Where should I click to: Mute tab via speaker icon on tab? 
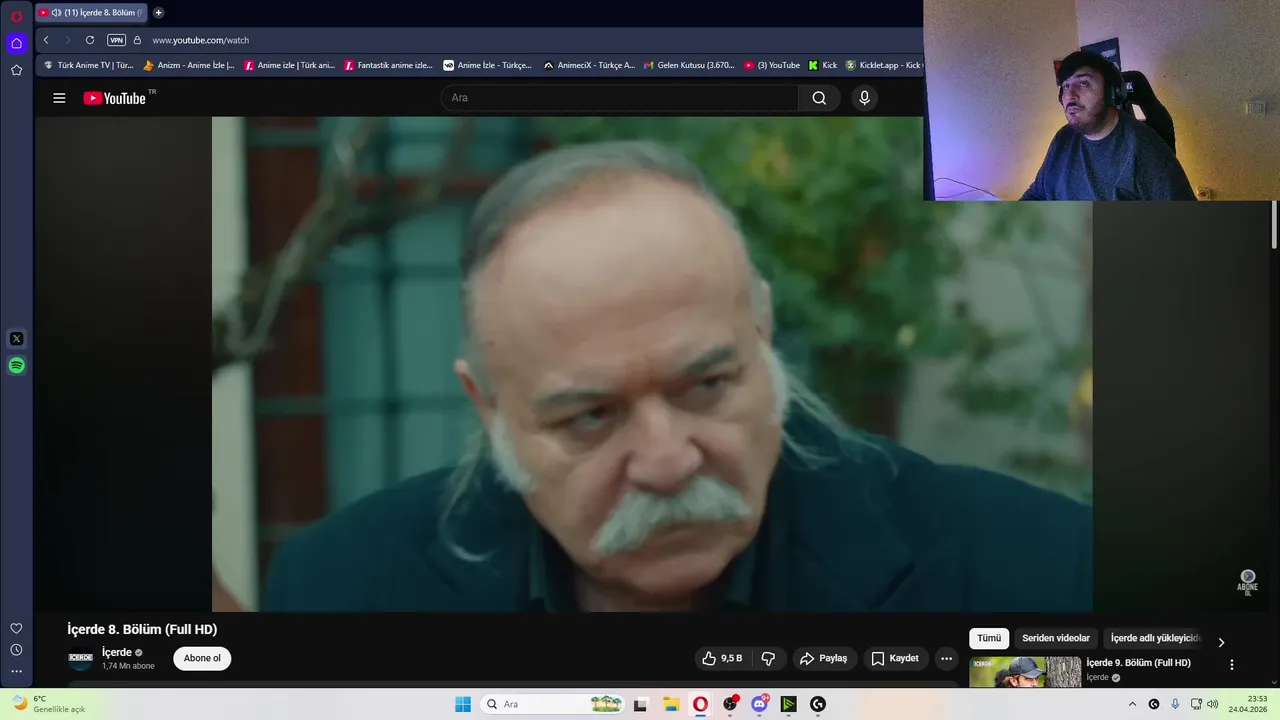pyautogui.click(x=56, y=13)
